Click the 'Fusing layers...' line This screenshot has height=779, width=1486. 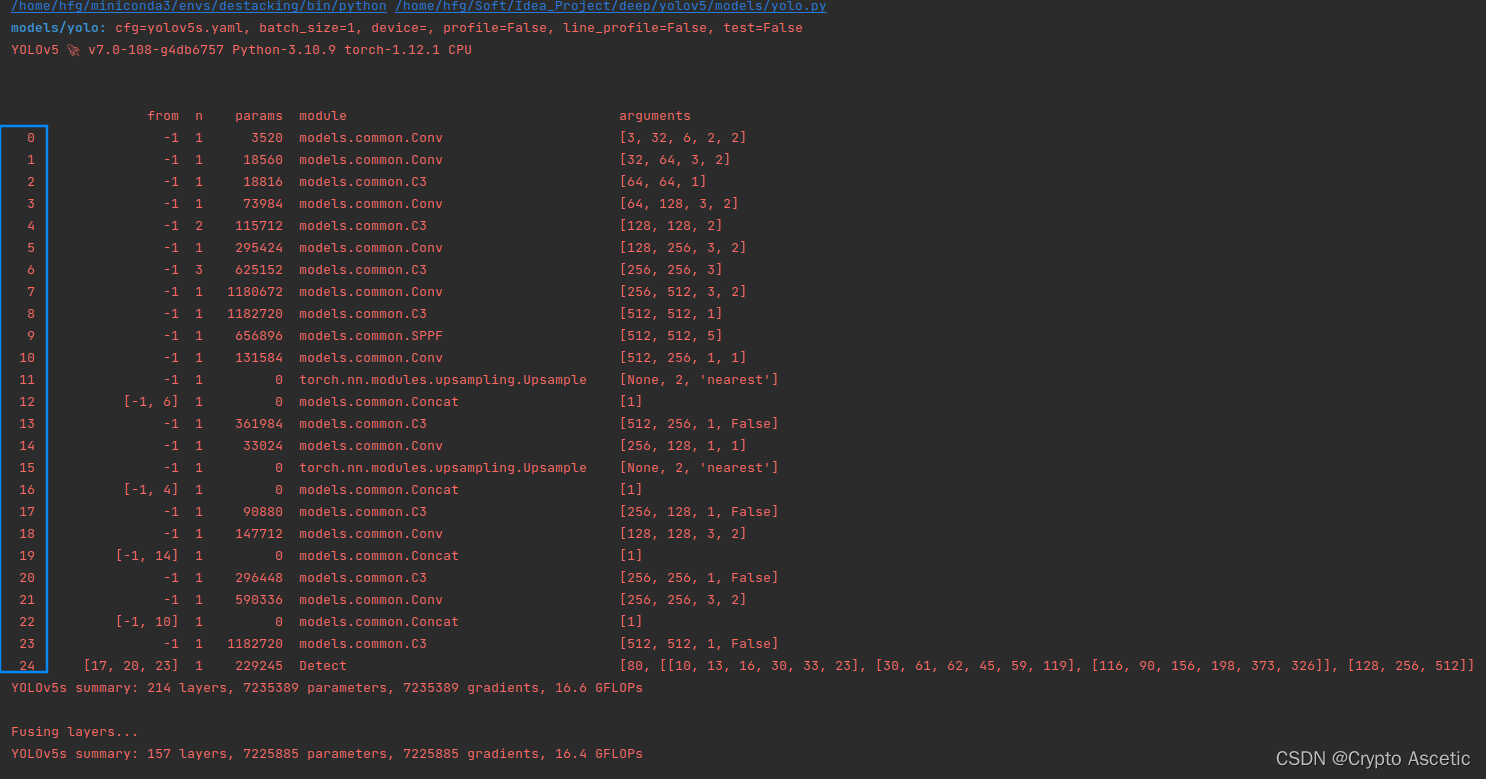(x=75, y=732)
